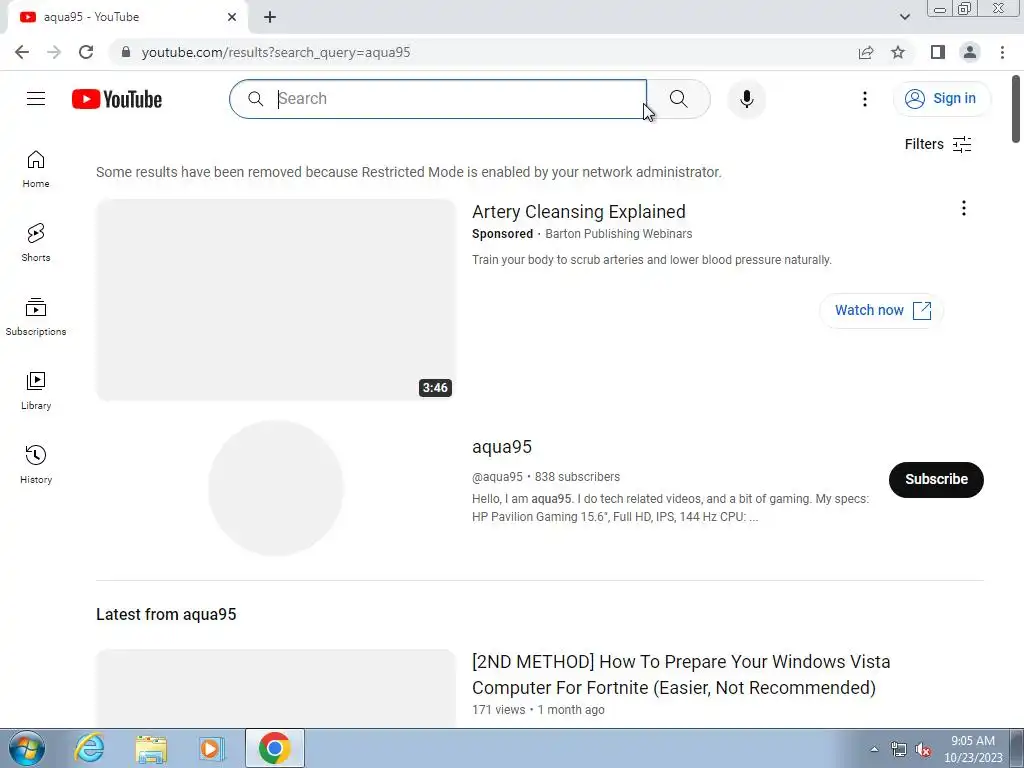Click the Watch now button
This screenshot has width=1024, height=768.
882,310
